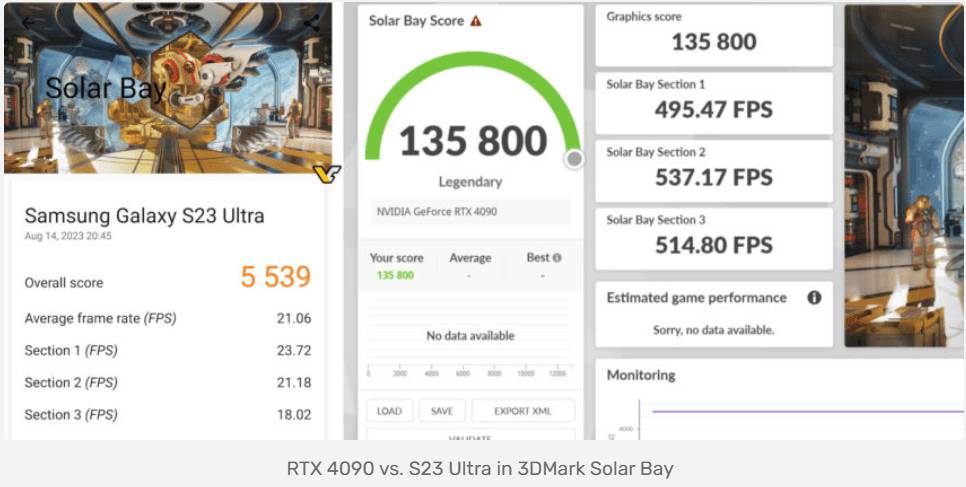This screenshot has width=966, height=487.
Task: Tap the share icon on Solar Bay banner
Action: pos(312,22)
